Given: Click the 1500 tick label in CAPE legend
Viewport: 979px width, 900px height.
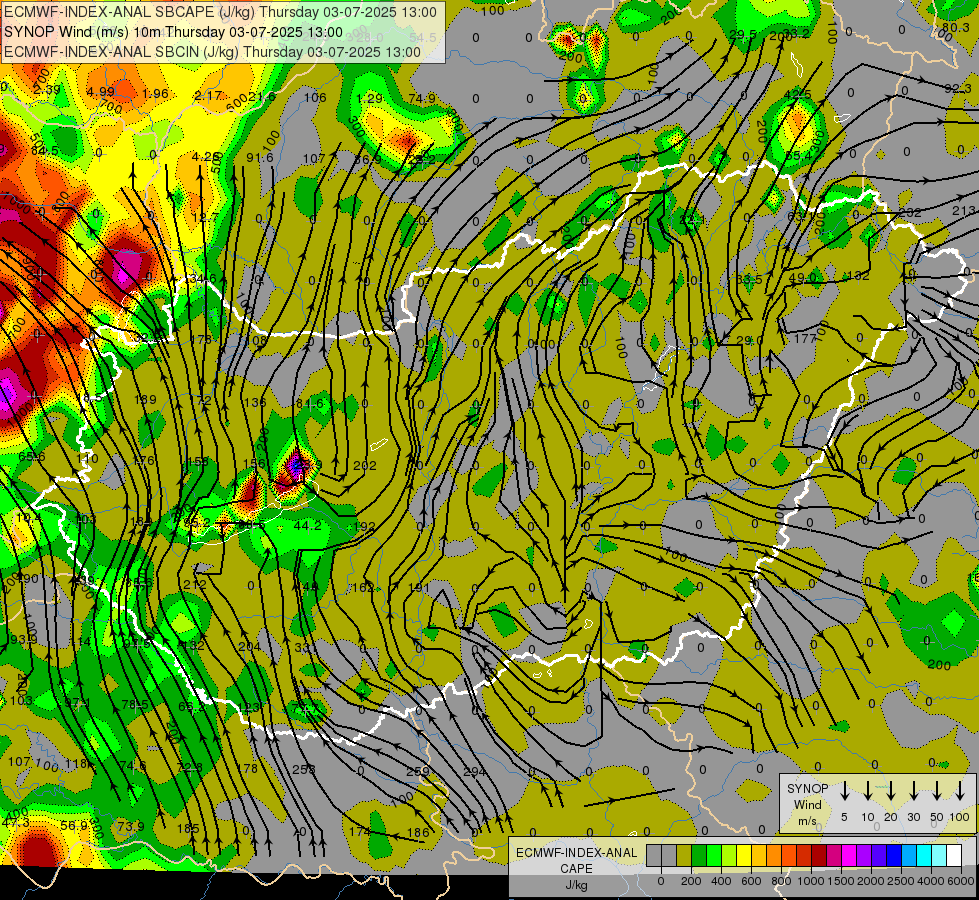Looking at the screenshot, I should 841,881.
